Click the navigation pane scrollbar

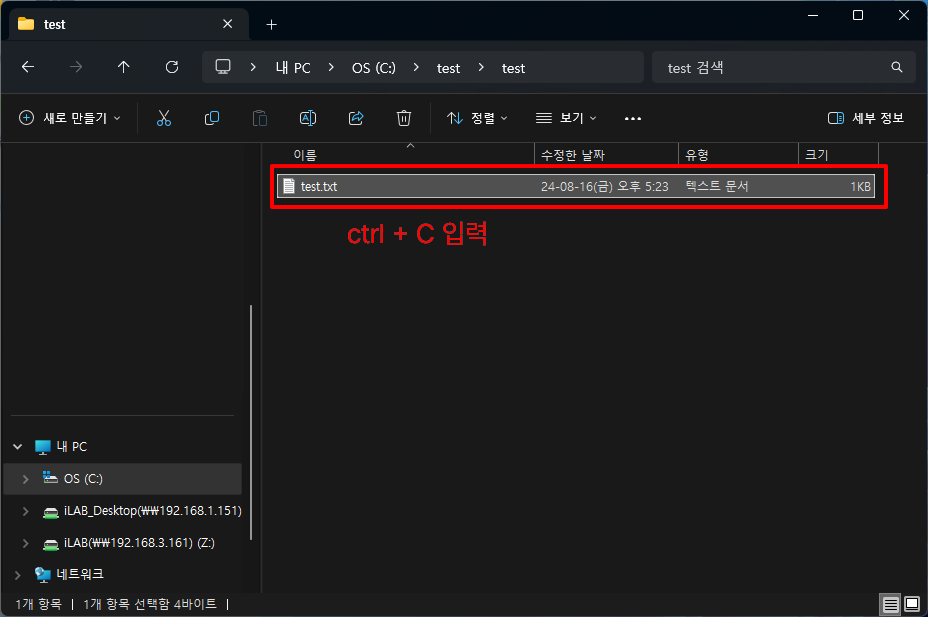(251, 422)
